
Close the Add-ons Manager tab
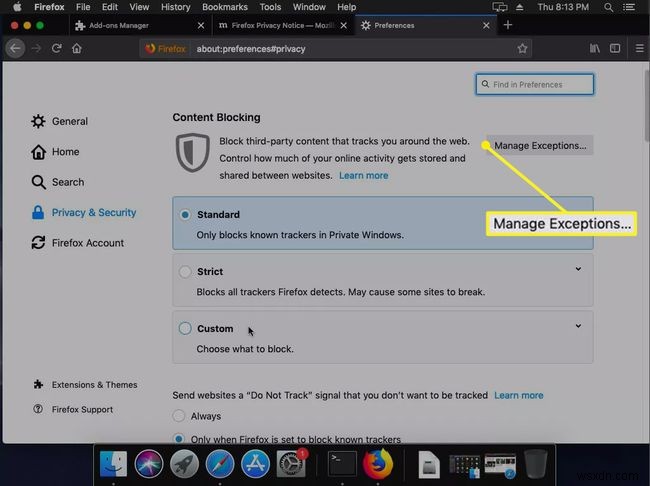click(201, 25)
